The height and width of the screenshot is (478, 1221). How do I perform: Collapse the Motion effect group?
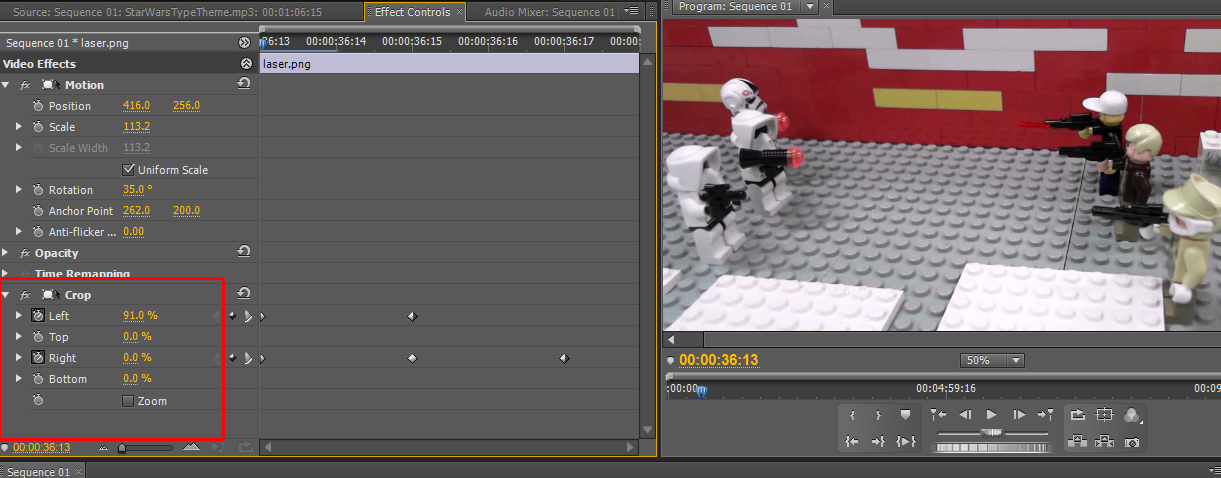[x=7, y=85]
